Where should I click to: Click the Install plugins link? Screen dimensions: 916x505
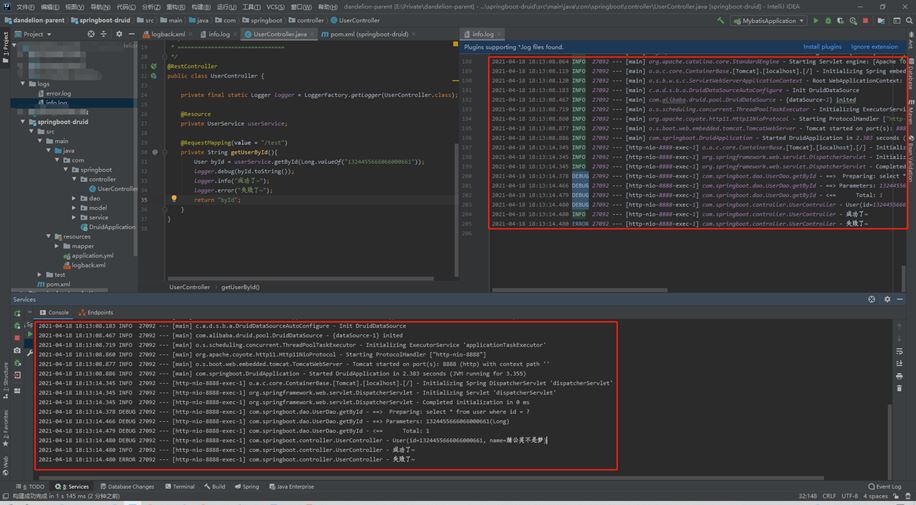coord(822,46)
